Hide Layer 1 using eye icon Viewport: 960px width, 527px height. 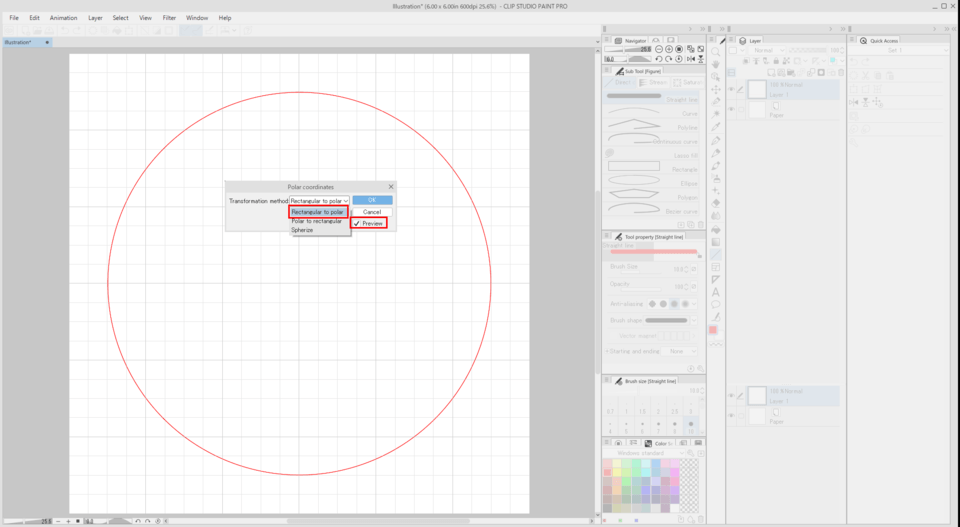(x=732, y=90)
